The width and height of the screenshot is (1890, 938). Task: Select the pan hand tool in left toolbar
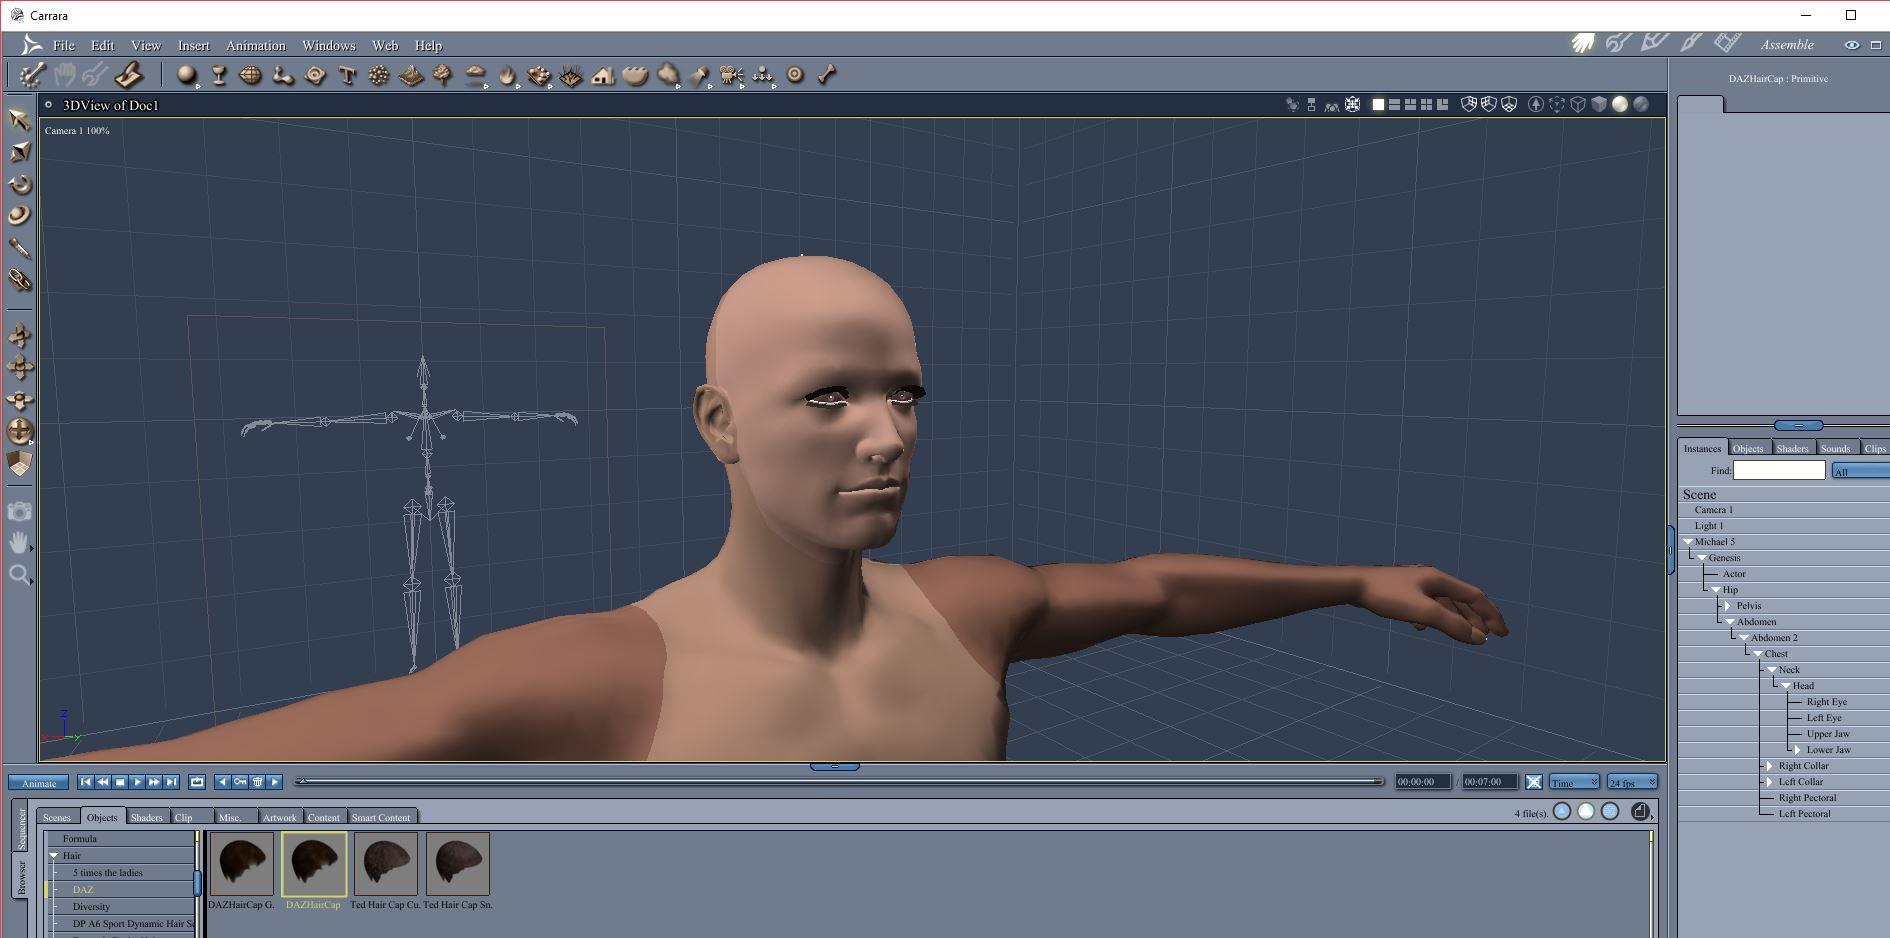pyautogui.click(x=19, y=543)
